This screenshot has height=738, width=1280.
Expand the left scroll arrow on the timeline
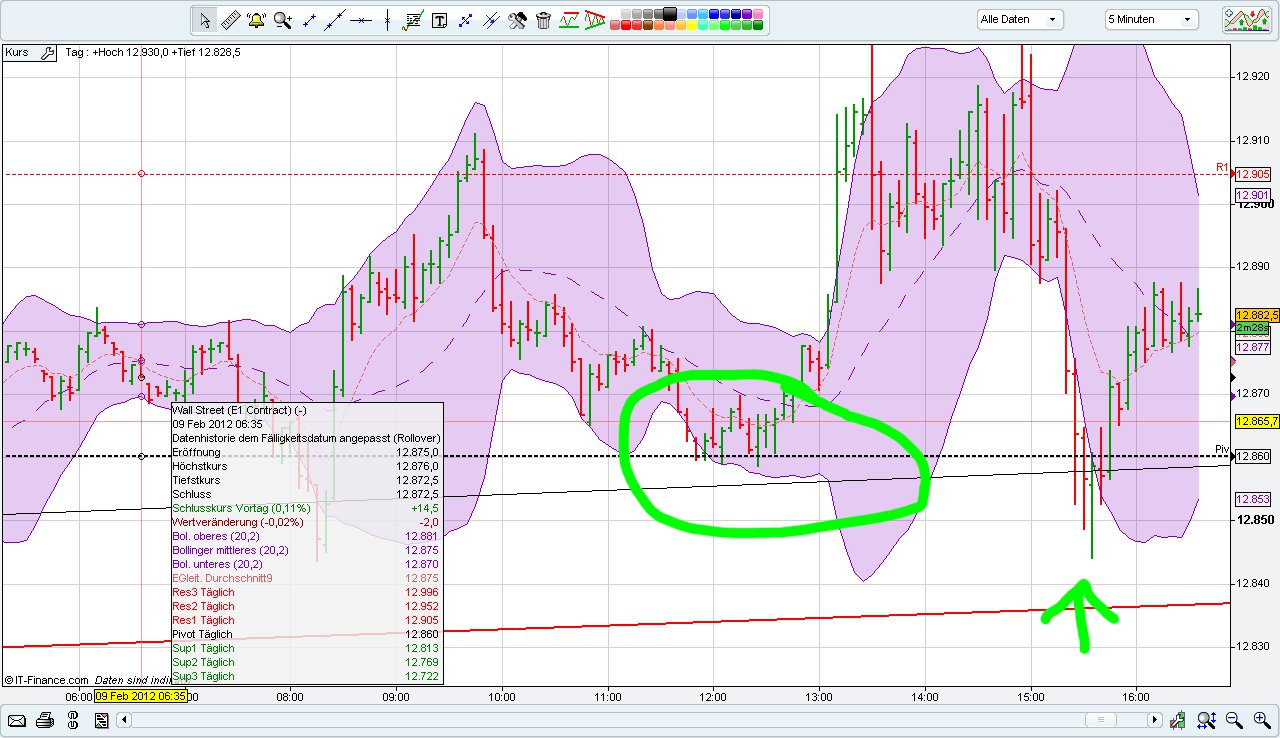(x=124, y=720)
